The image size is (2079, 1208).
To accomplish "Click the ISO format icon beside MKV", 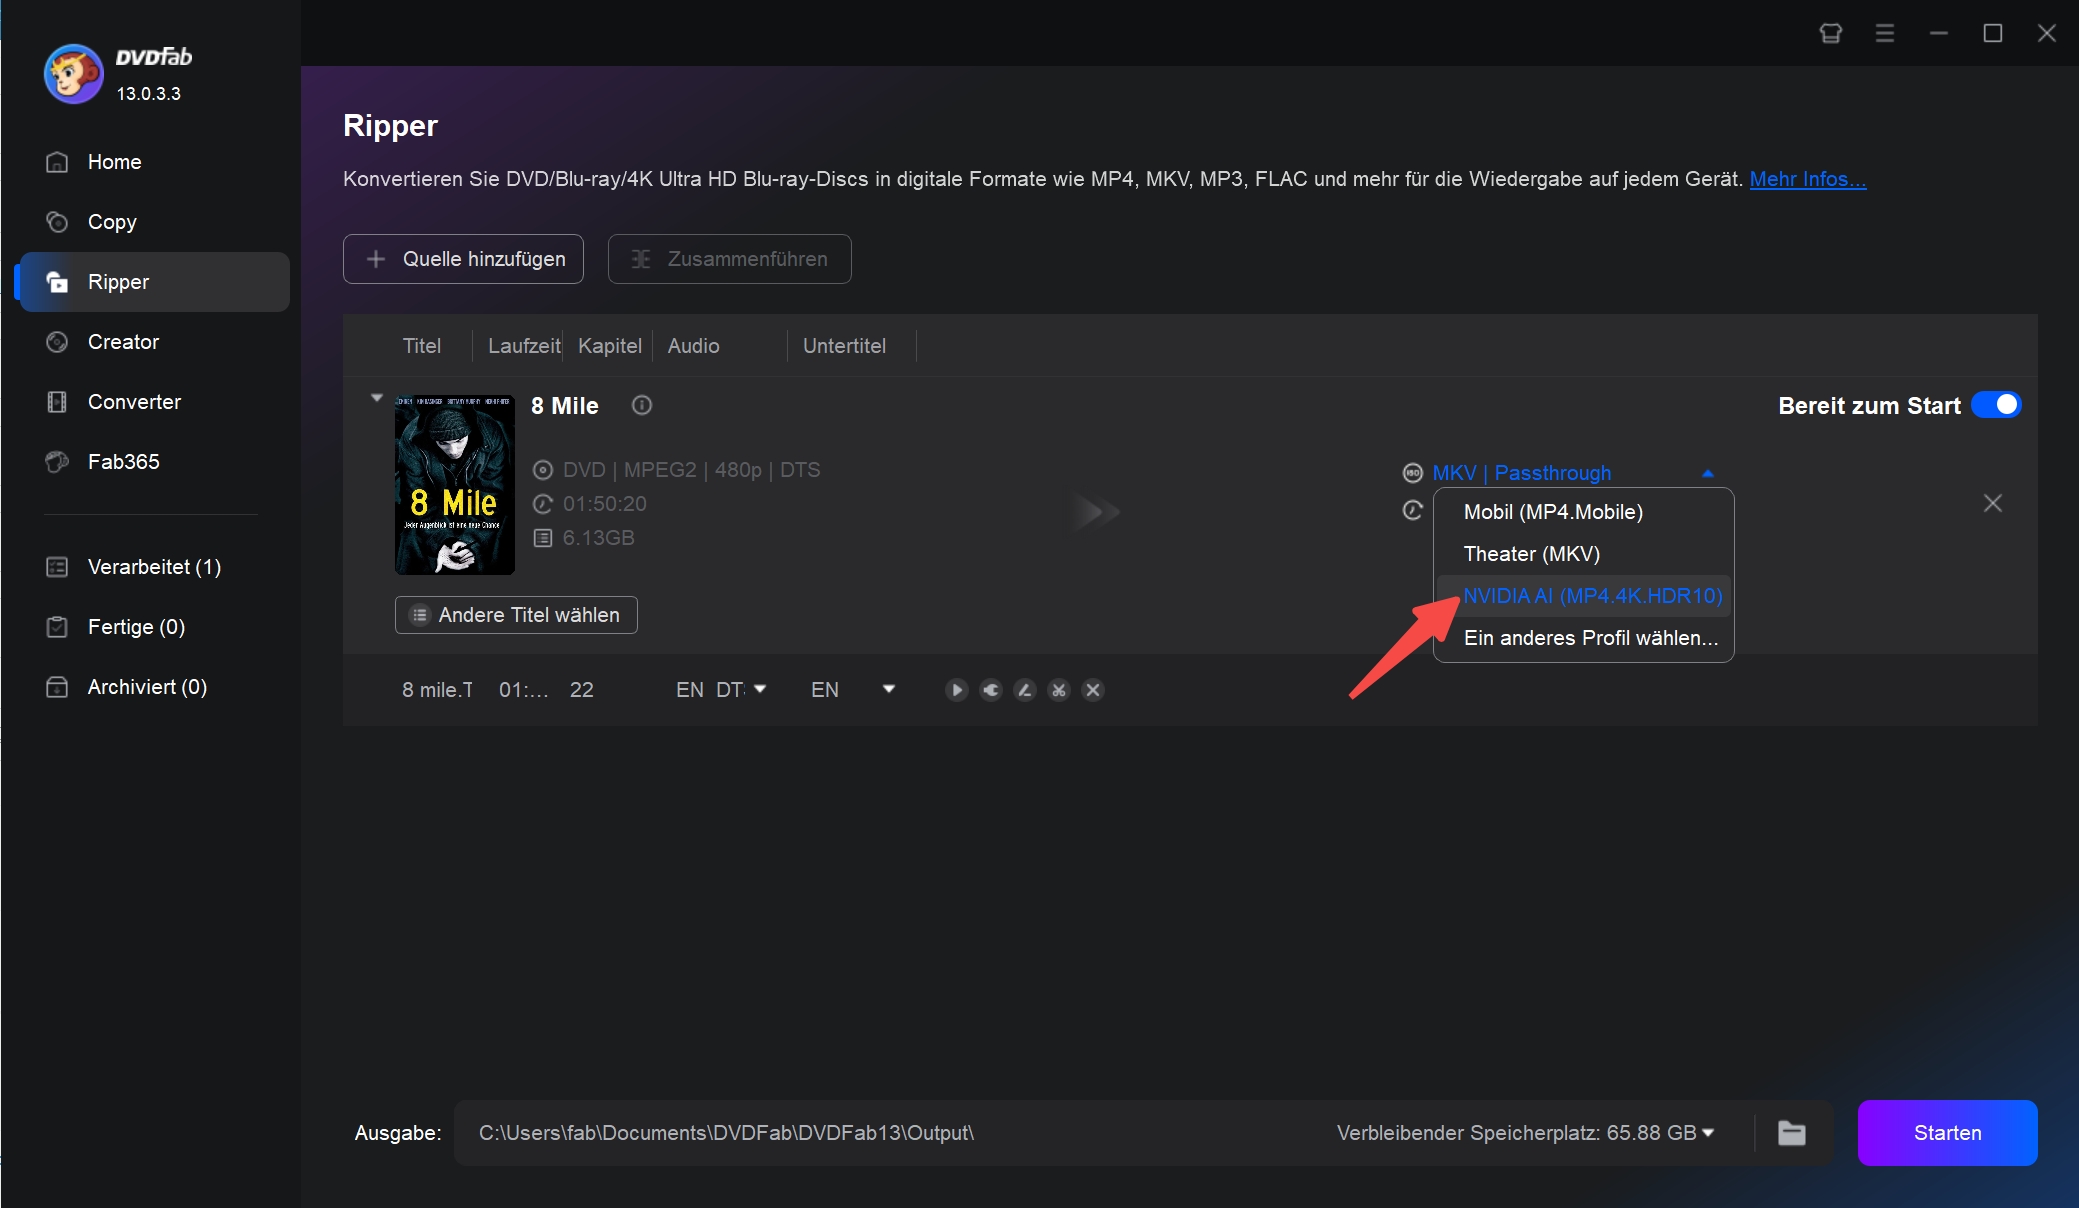I will (x=1412, y=473).
